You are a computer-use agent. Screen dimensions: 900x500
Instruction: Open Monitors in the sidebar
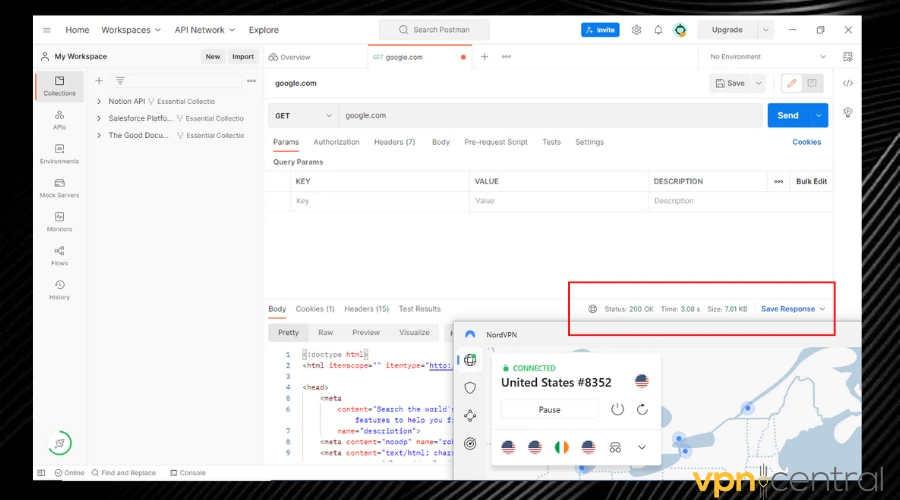click(x=59, y=222)
